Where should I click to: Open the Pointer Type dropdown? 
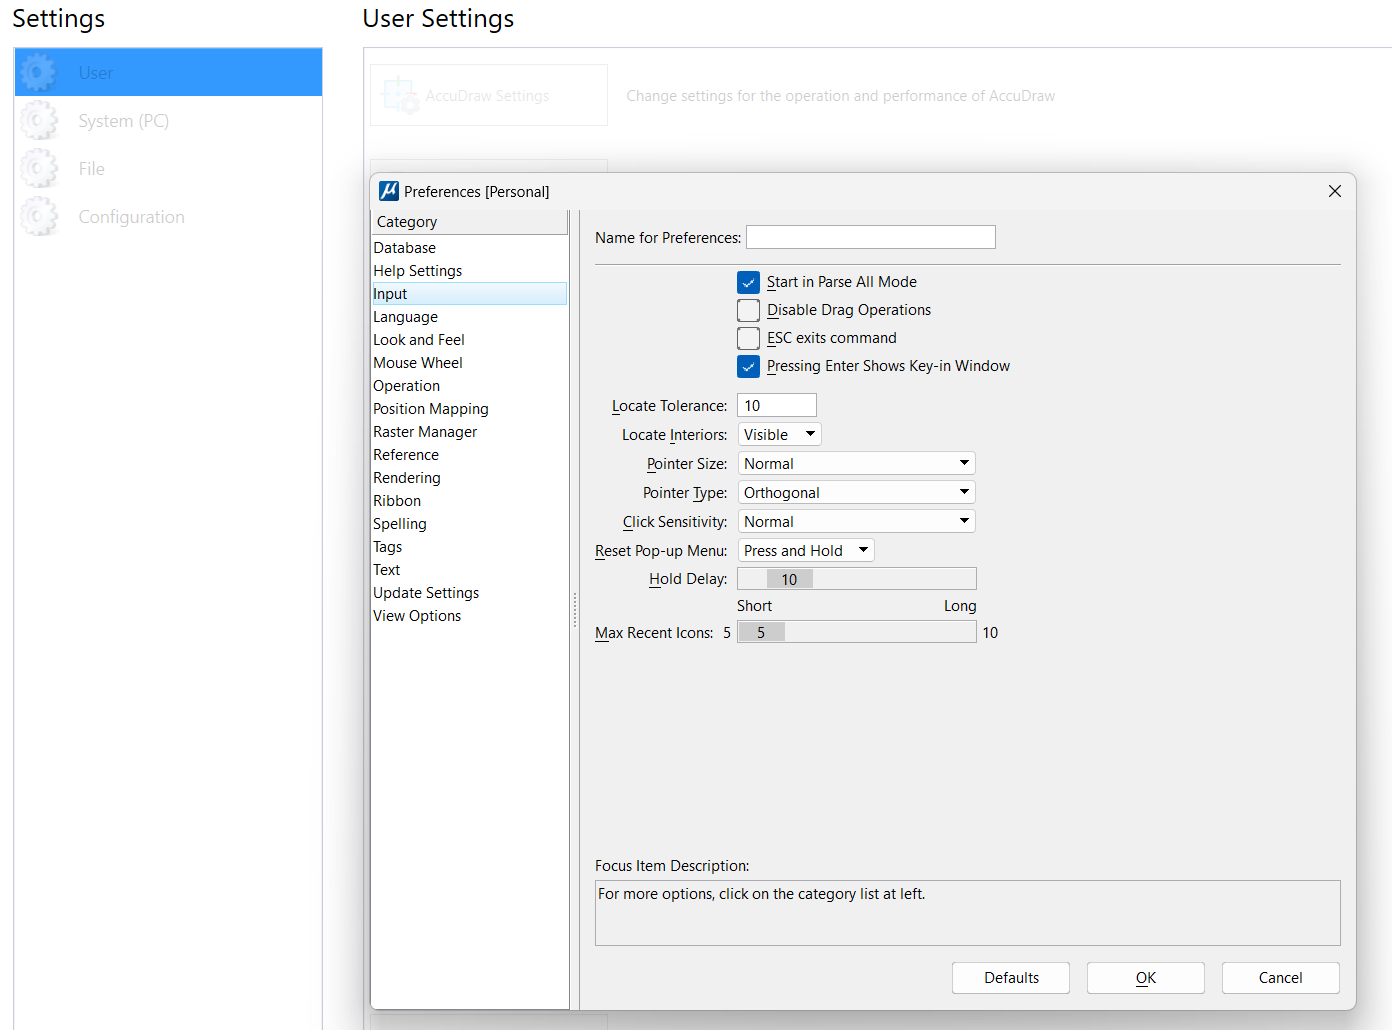pos(856,492)
